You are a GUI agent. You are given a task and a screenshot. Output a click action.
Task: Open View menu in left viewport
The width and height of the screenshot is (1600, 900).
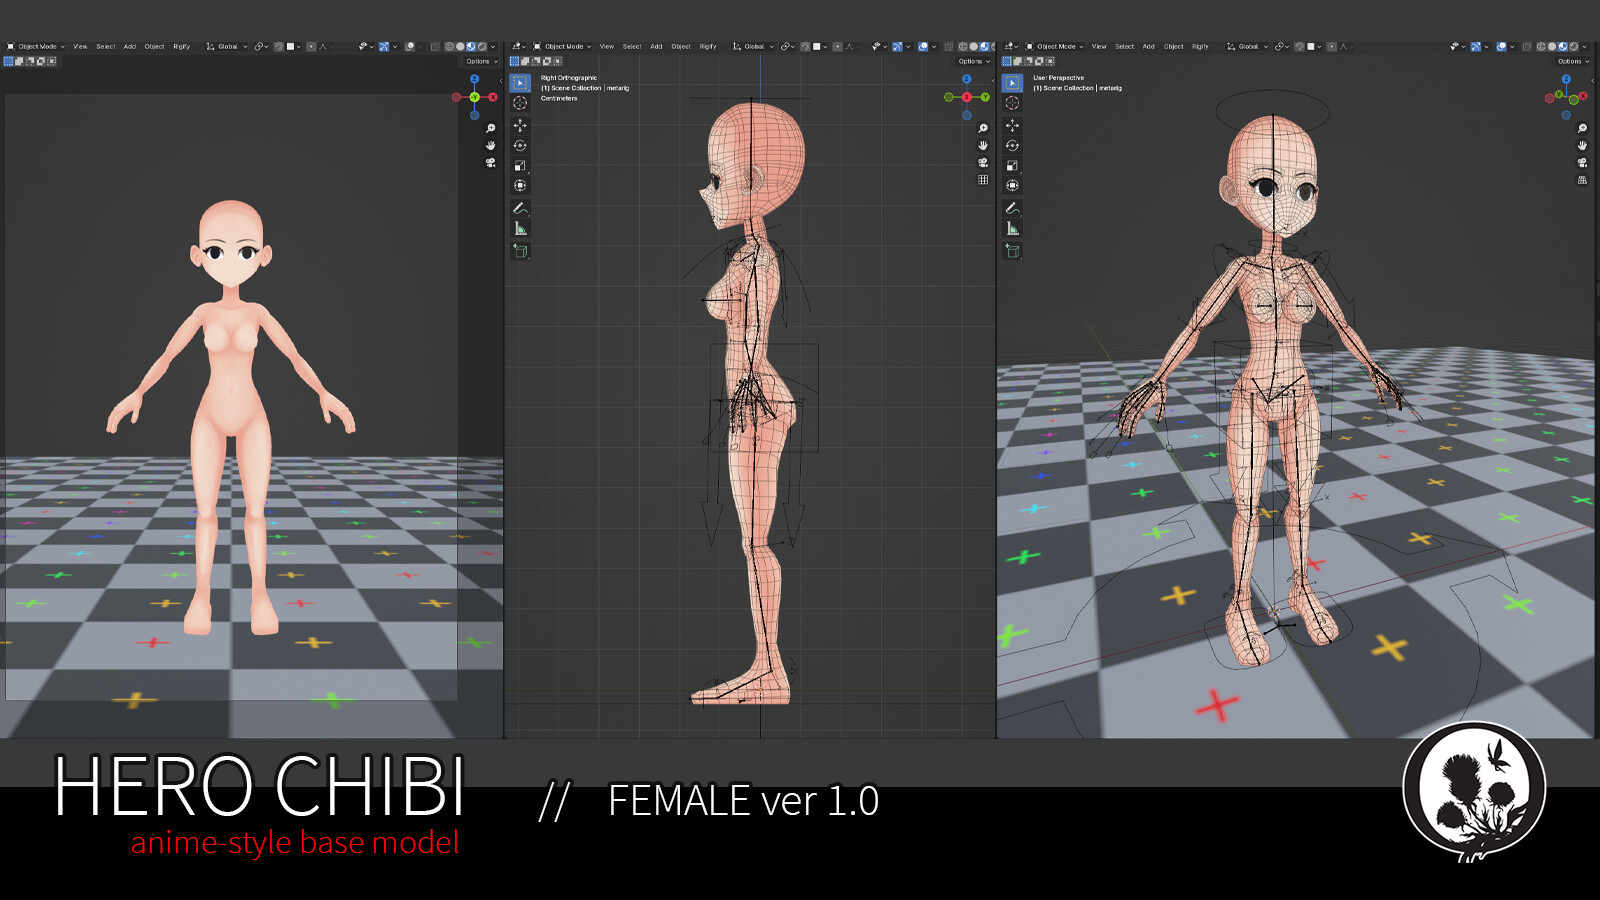[80, 46]
